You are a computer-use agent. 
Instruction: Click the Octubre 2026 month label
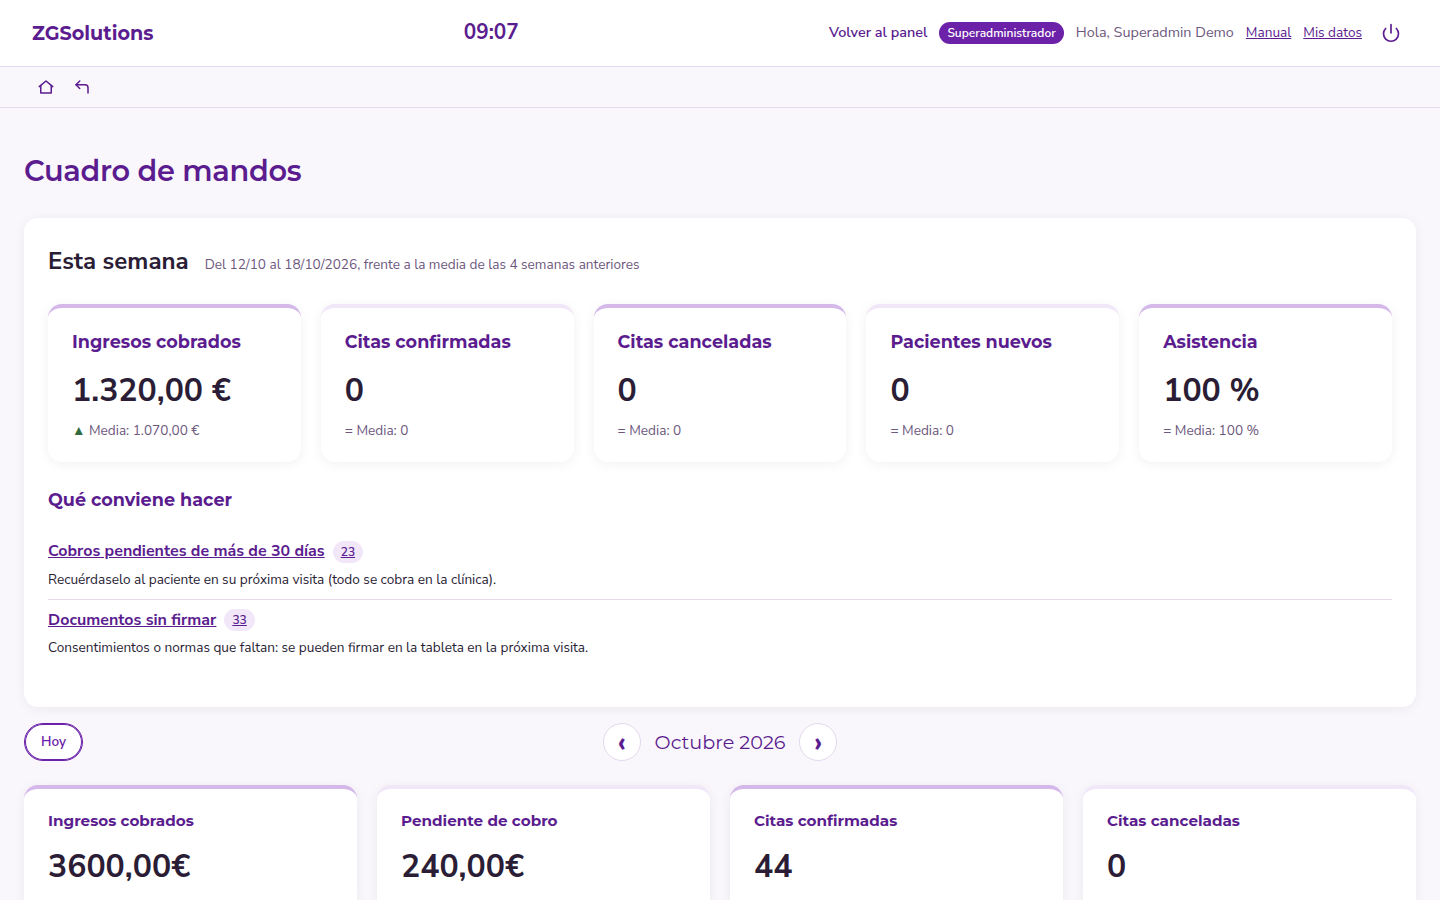point(720,743)
